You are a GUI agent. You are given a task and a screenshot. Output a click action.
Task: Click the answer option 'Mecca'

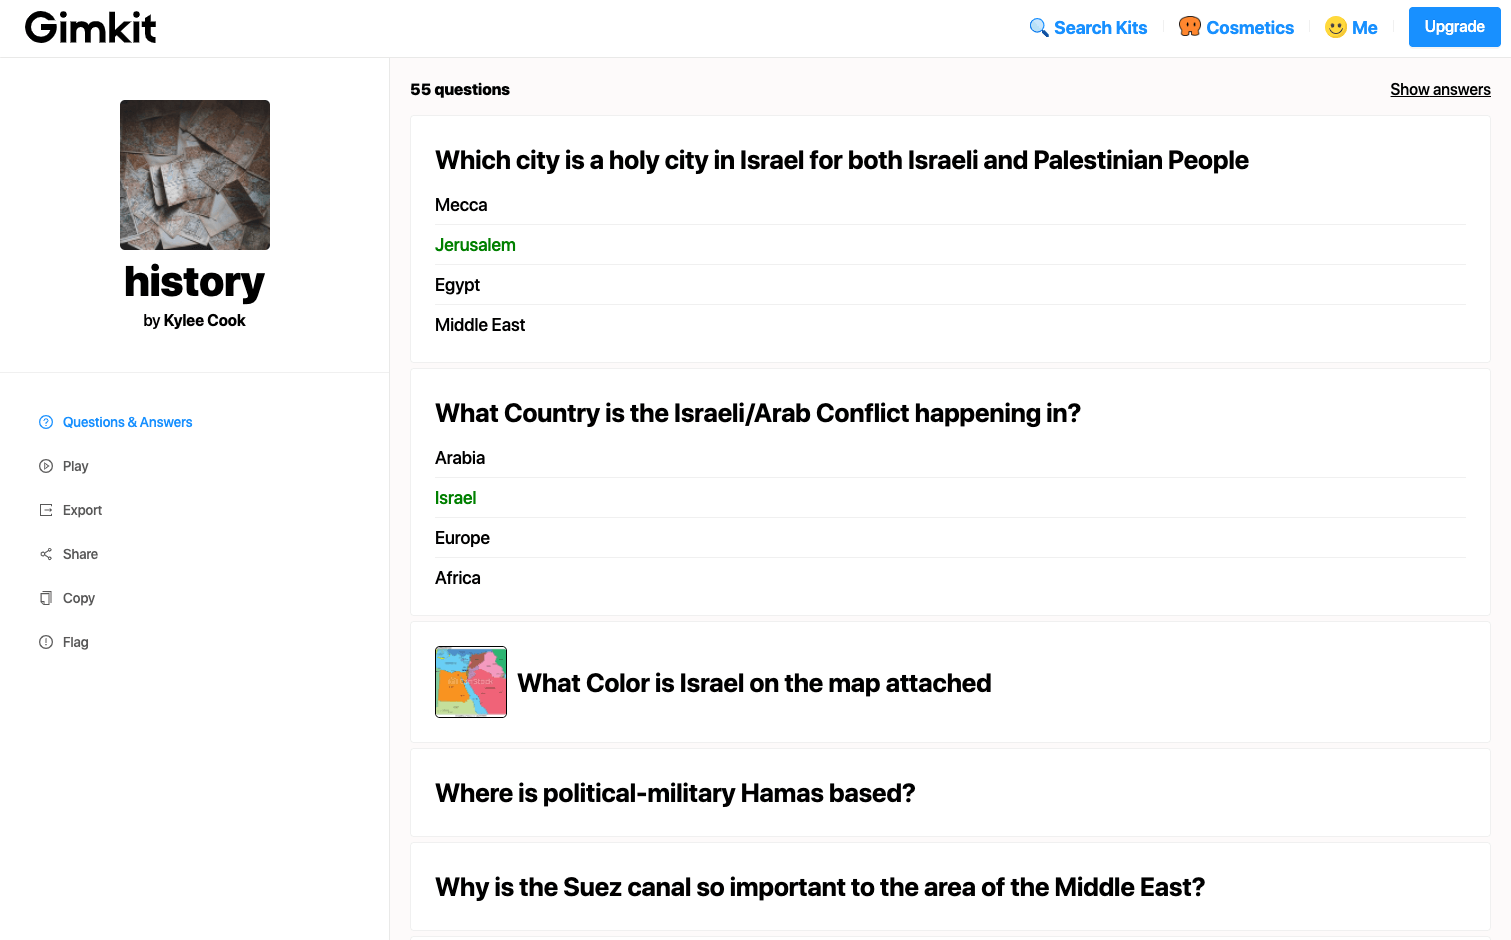(x=461, y=205)
